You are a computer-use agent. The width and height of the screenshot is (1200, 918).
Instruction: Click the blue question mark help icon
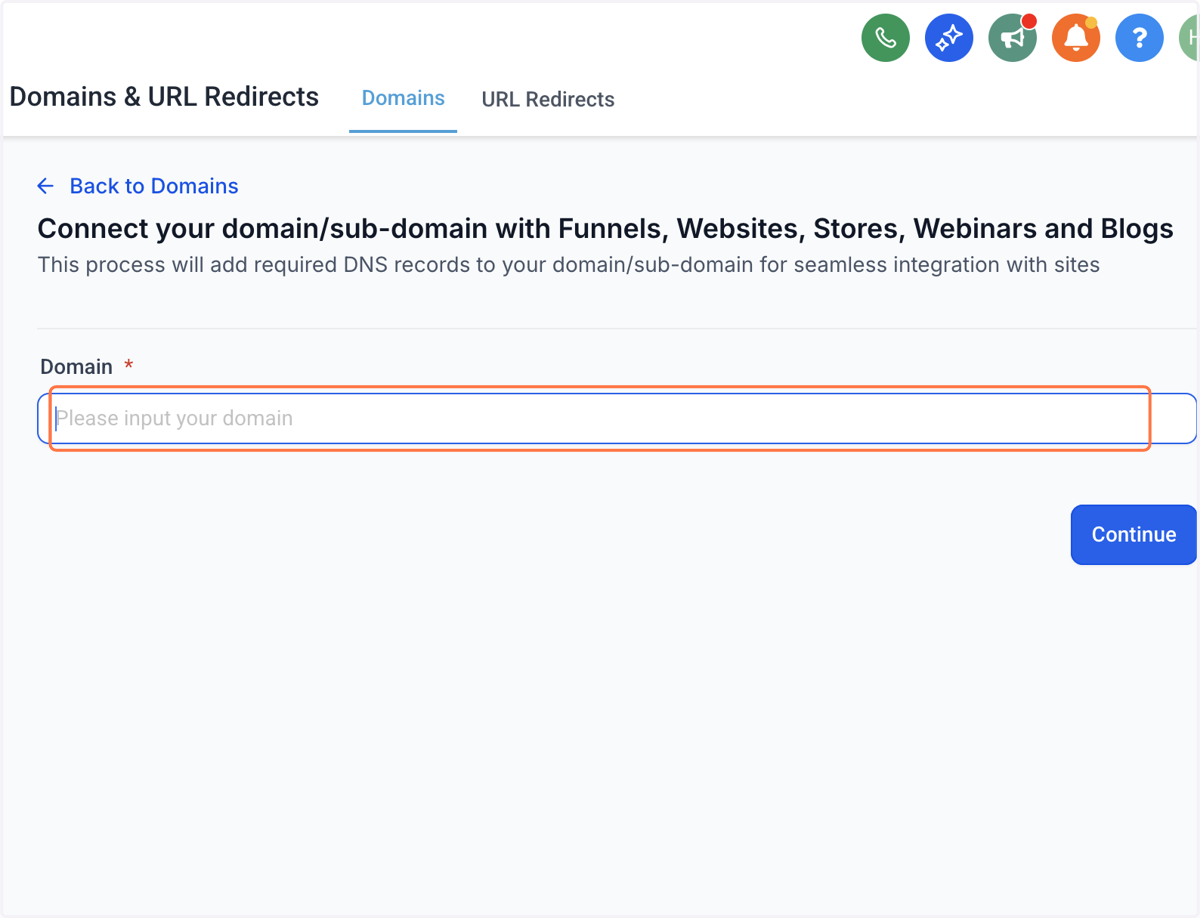tap(1139, 38)
